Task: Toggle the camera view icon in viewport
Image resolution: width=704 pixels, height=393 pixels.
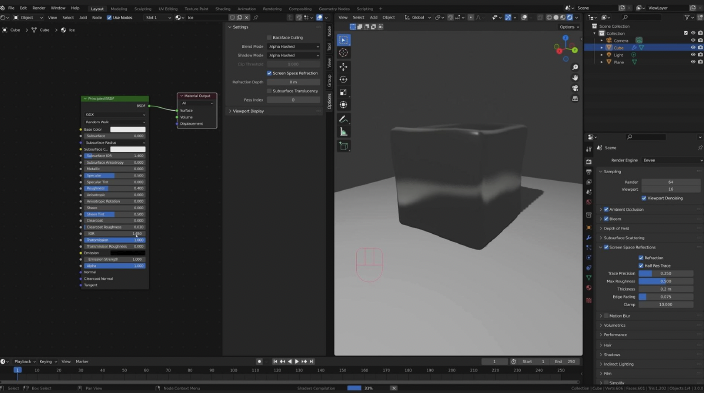Action: pos(575,88)
